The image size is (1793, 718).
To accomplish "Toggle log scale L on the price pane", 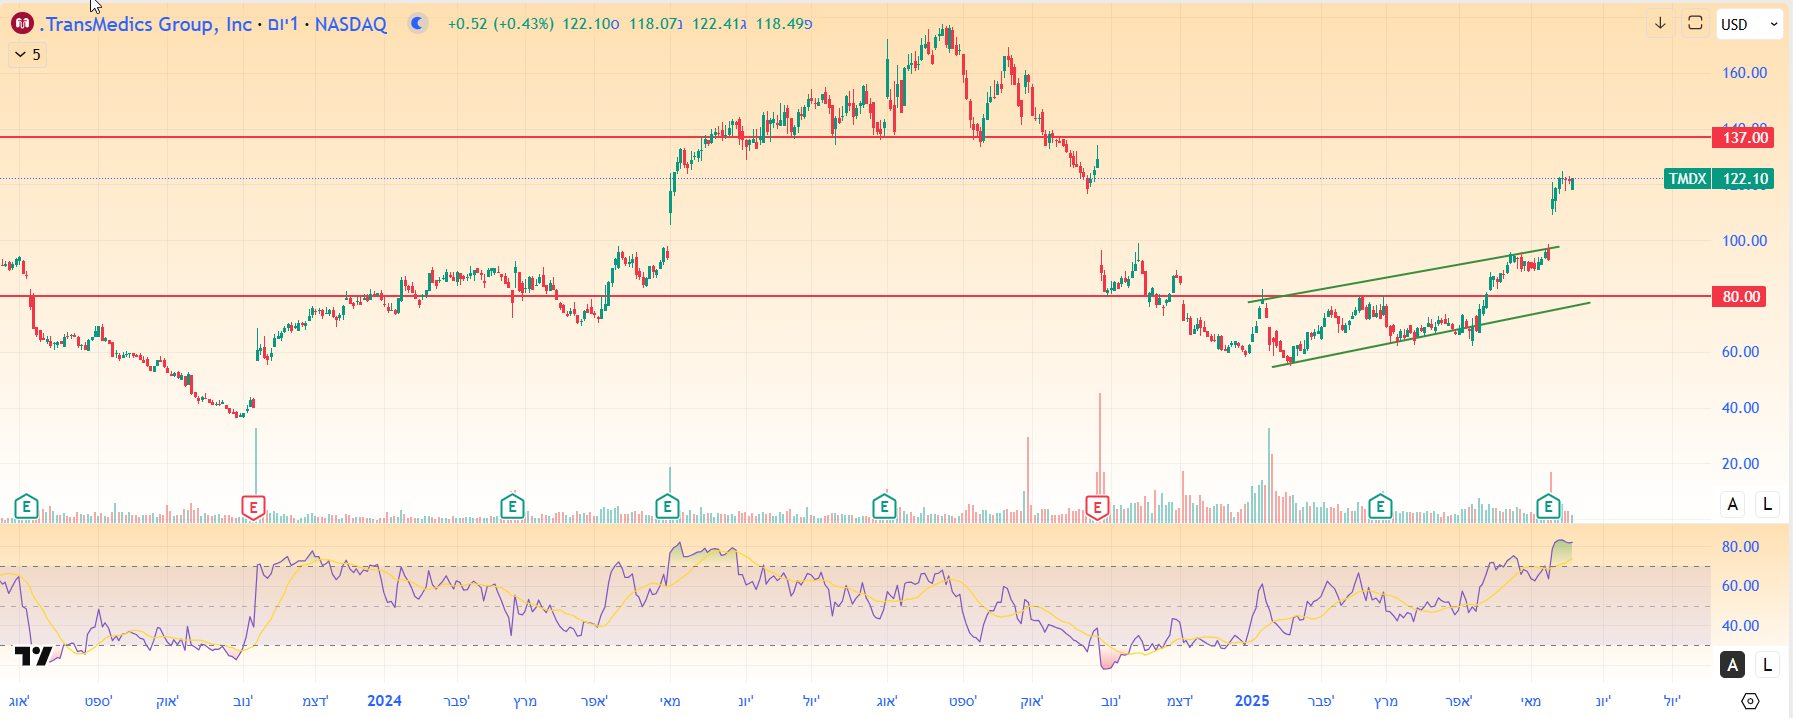I will 1767,504.
